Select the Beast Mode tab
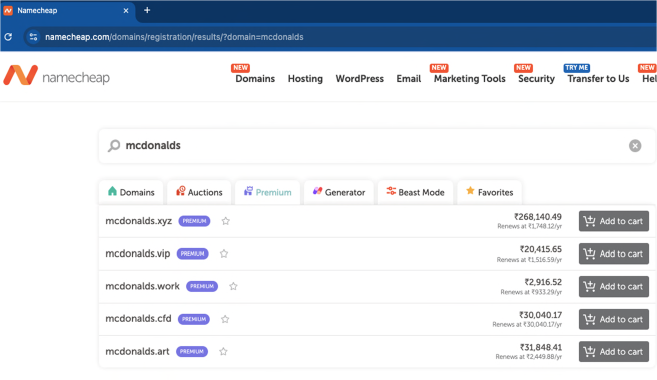This screenshot has height=380, width=657. tap(415, 192)
